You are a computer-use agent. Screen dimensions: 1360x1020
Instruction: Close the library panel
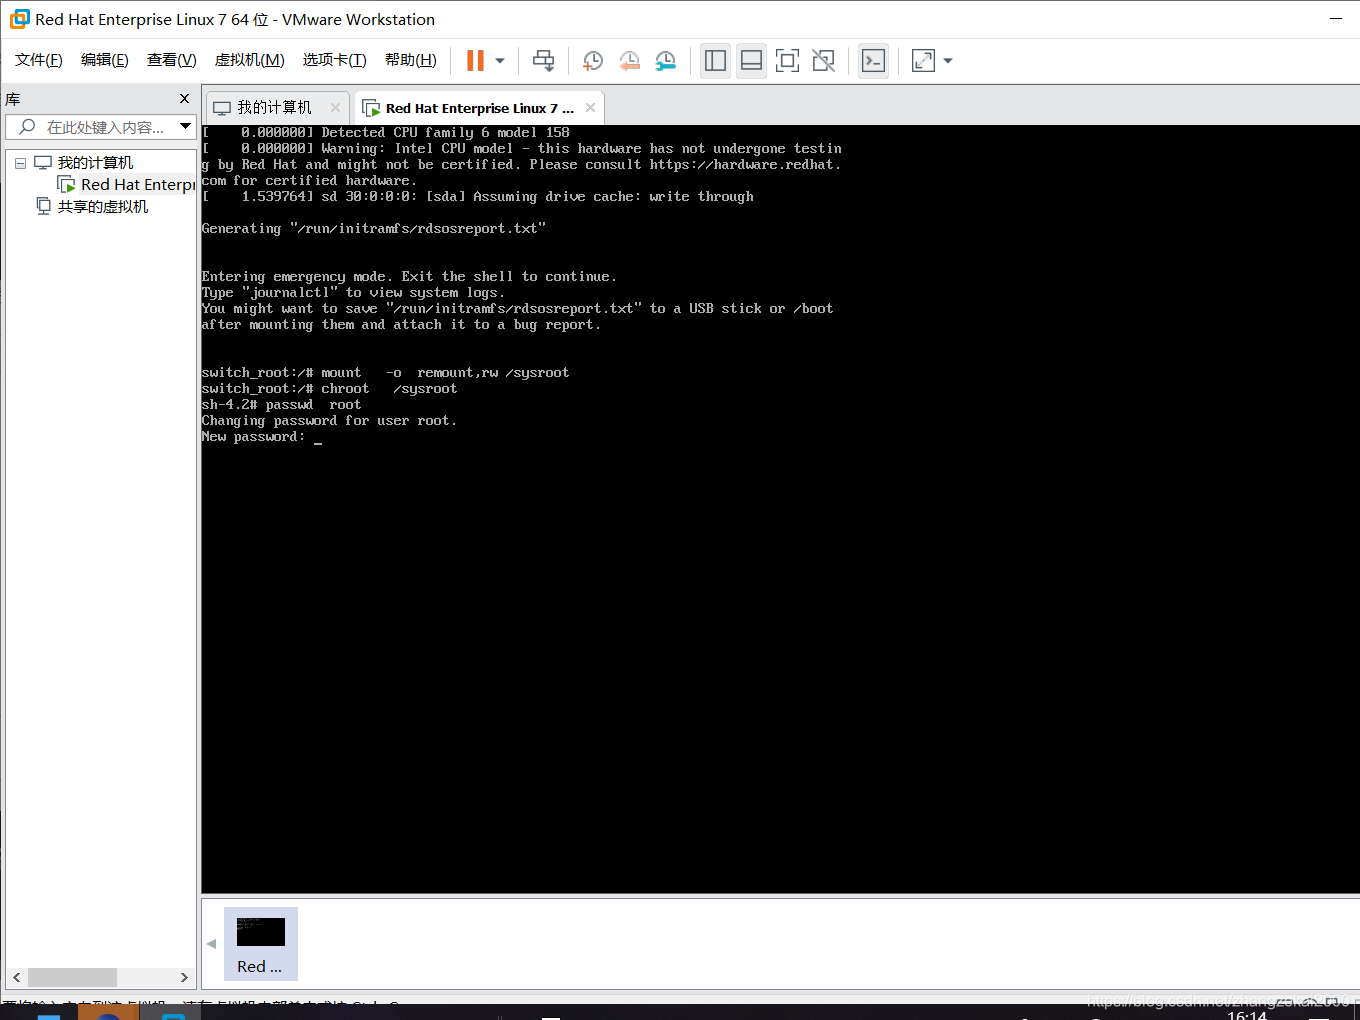[x=184, y=98]
